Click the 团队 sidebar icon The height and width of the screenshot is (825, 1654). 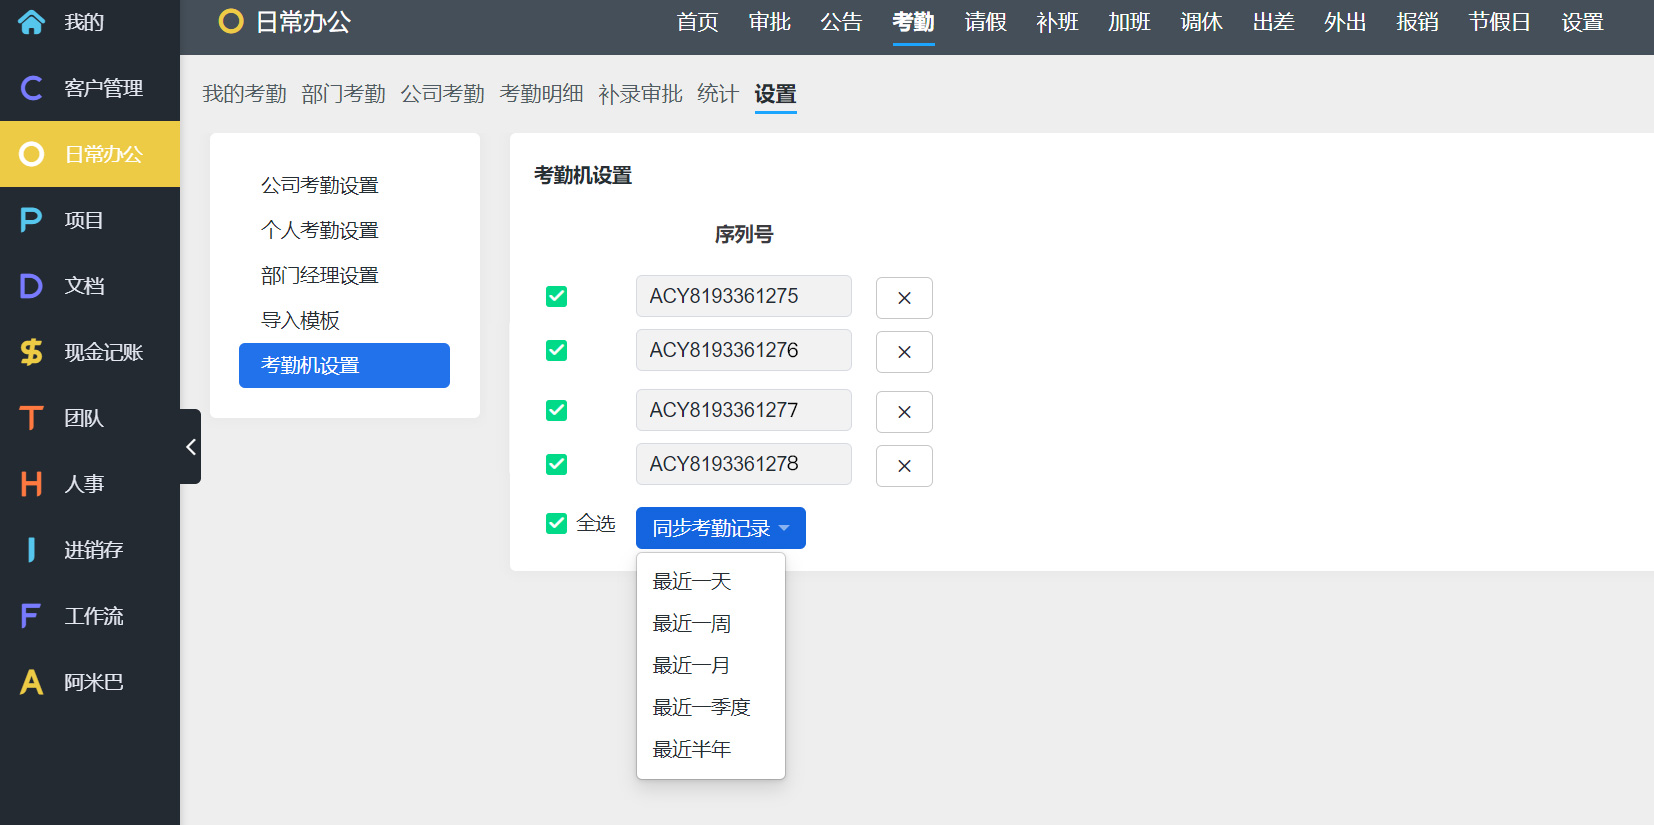32,418
